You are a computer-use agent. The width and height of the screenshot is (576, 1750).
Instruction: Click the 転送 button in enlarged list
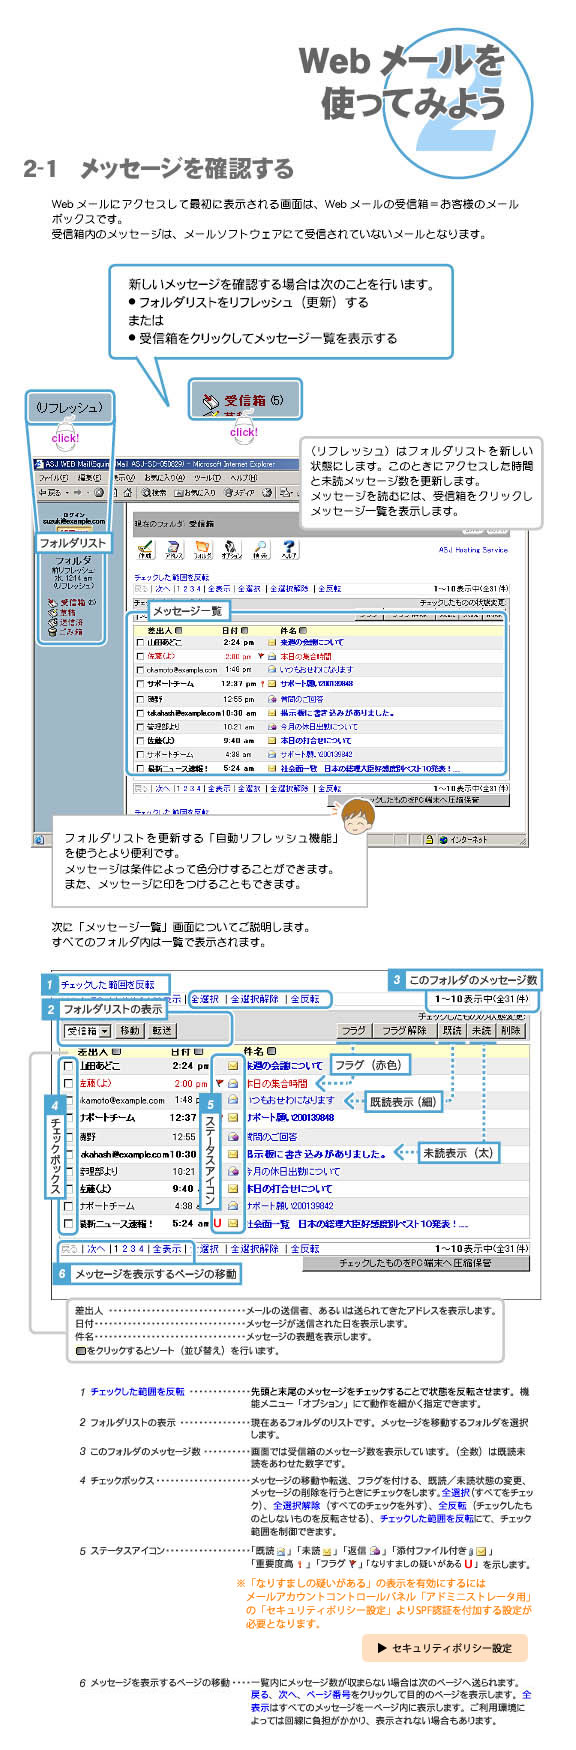pyautogui.click(x=162, y=1030)
